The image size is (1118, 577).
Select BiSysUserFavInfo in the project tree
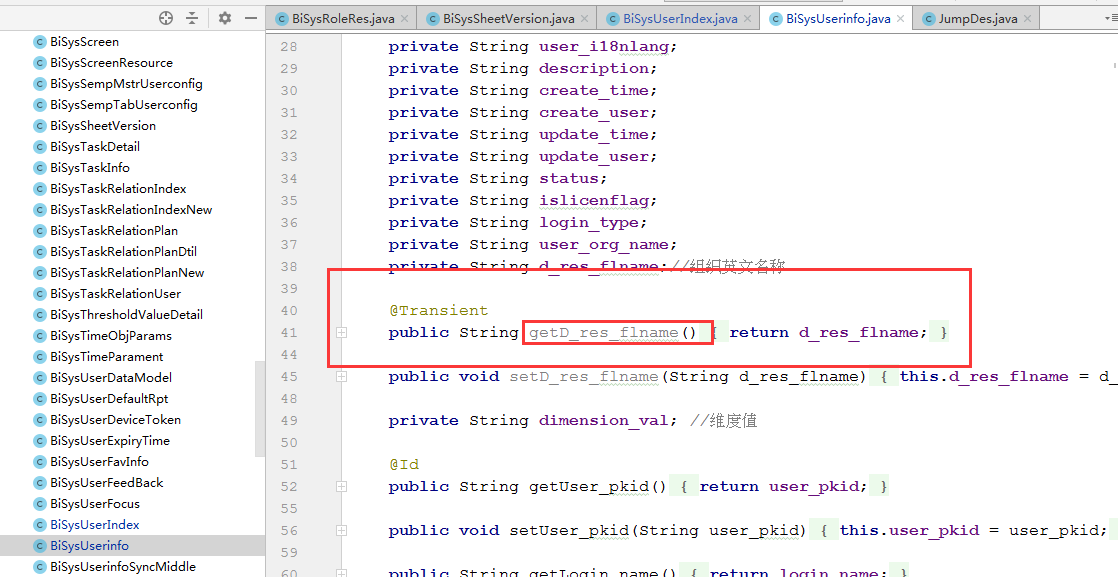[x=100, y=461]
